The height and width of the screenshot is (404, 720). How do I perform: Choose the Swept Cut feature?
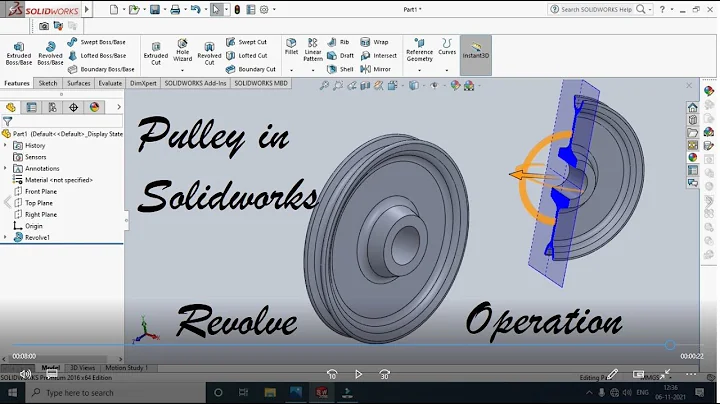[x=246, y=42]
